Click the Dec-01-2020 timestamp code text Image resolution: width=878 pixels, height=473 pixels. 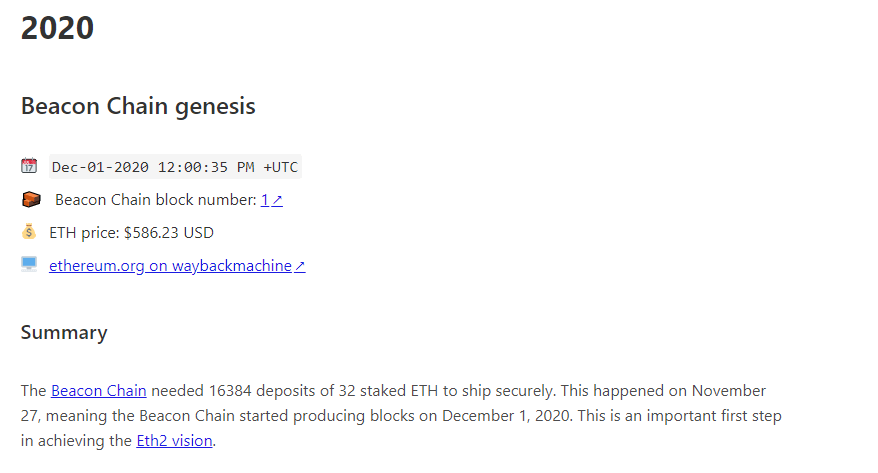click(175, 167)
